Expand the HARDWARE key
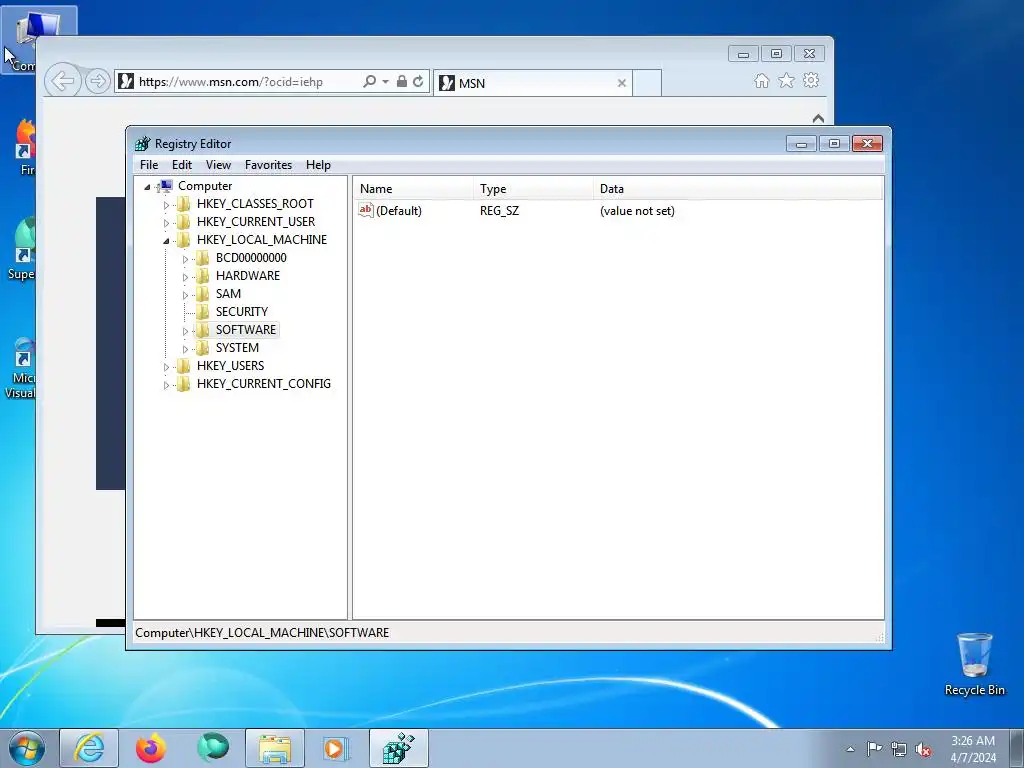 [185, 277]
